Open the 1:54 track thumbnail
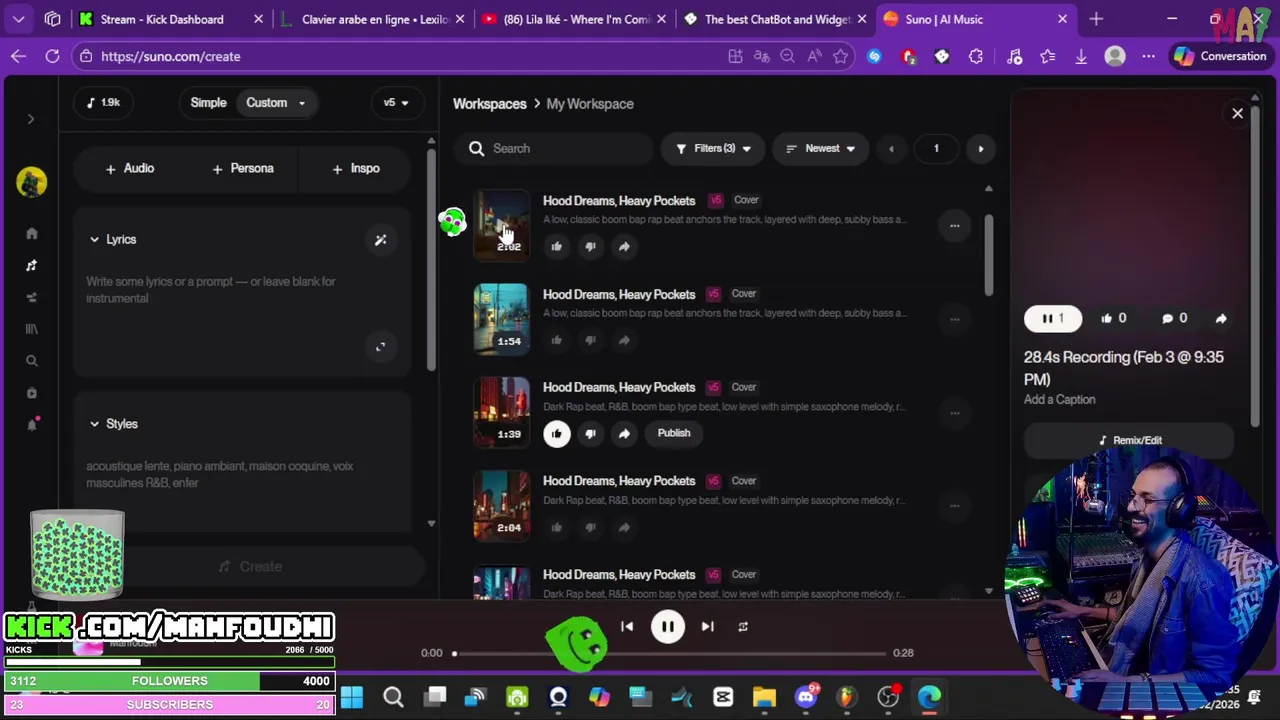The height and width of the screenshot is (720, 1280). point(501,319)
